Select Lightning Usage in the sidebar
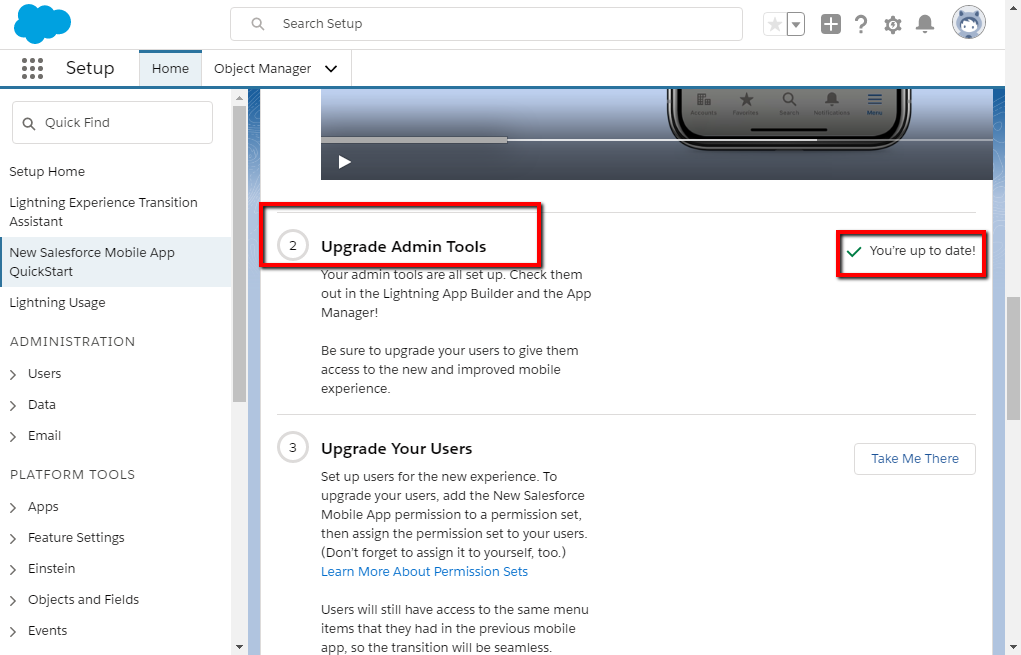This screenshot has width=1021, height=655. point(57,303)
